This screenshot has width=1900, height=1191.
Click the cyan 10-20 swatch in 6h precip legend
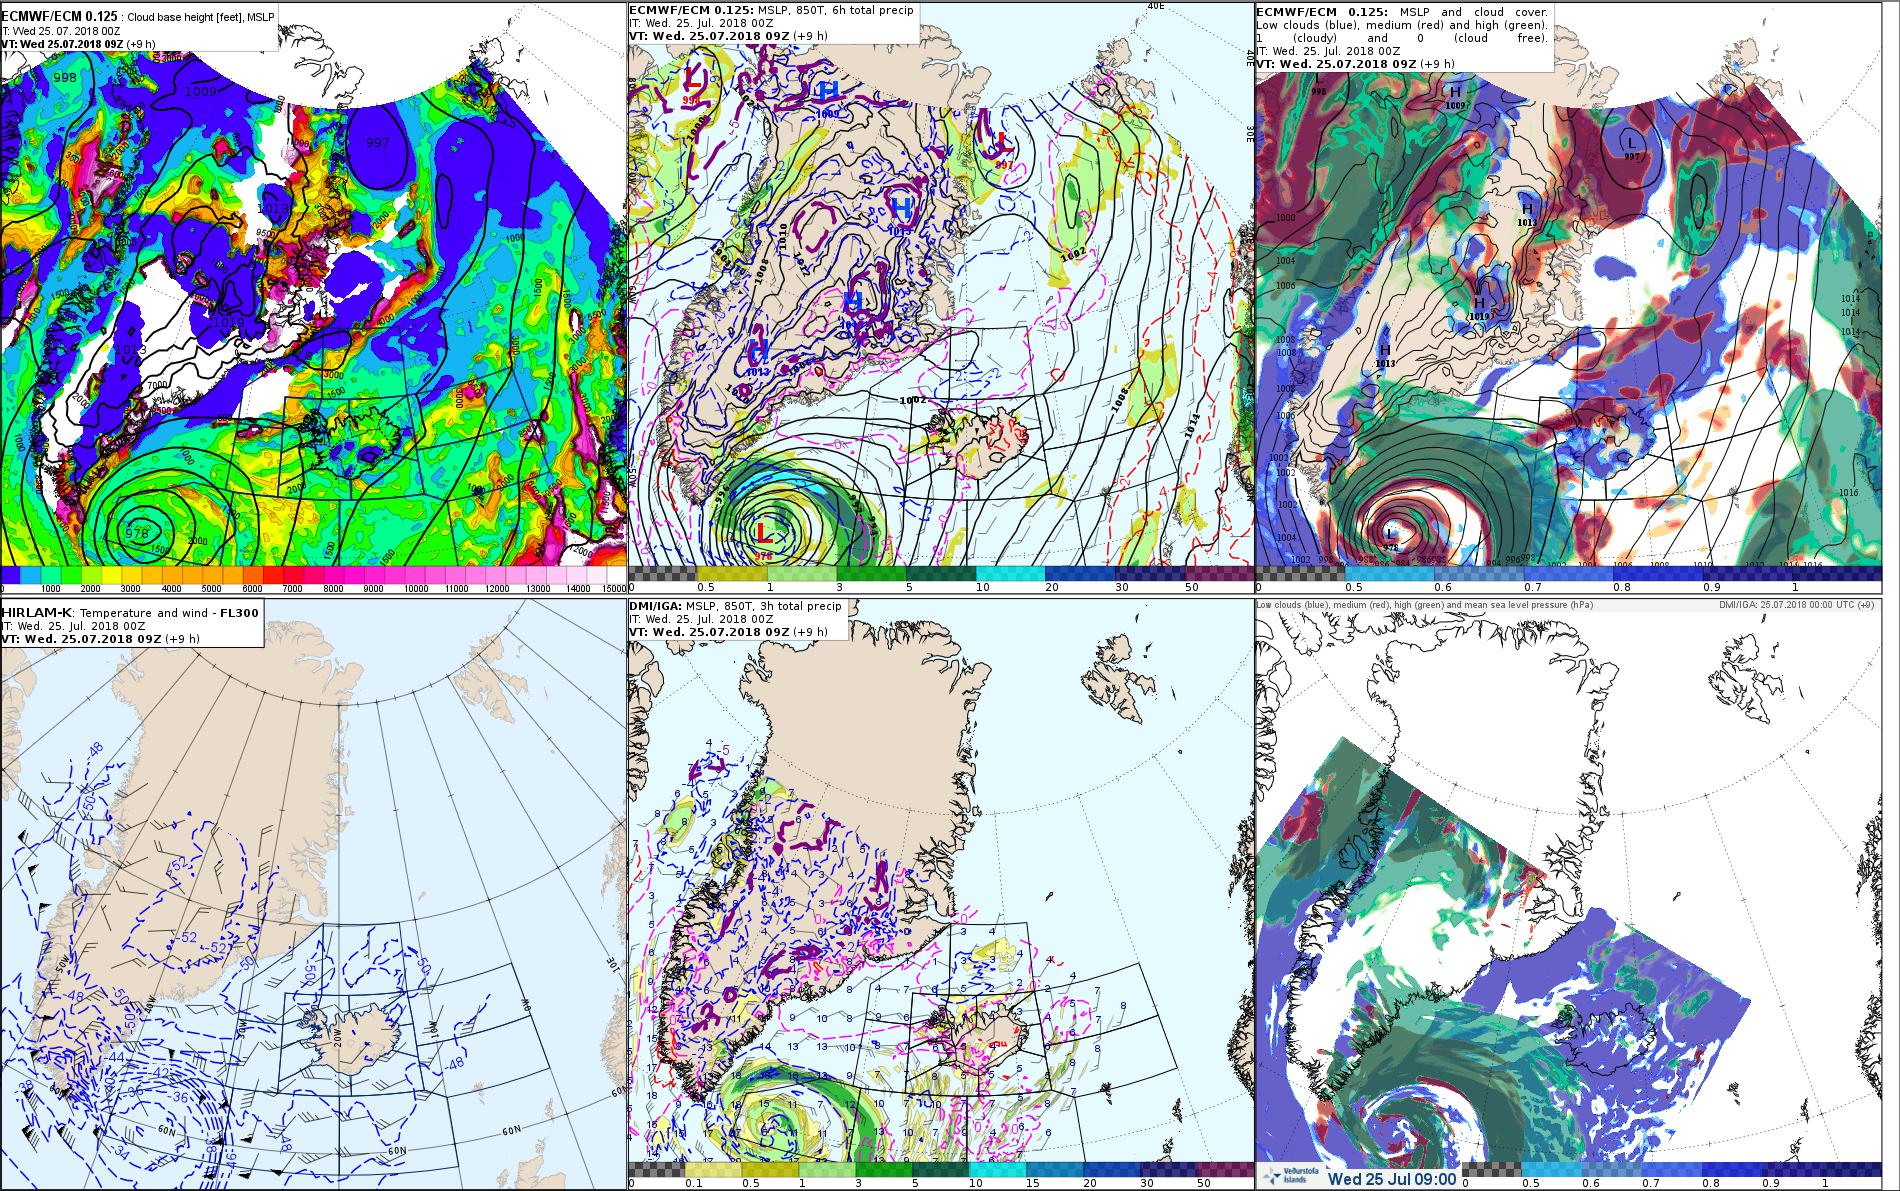click(x=1010, y=575)
